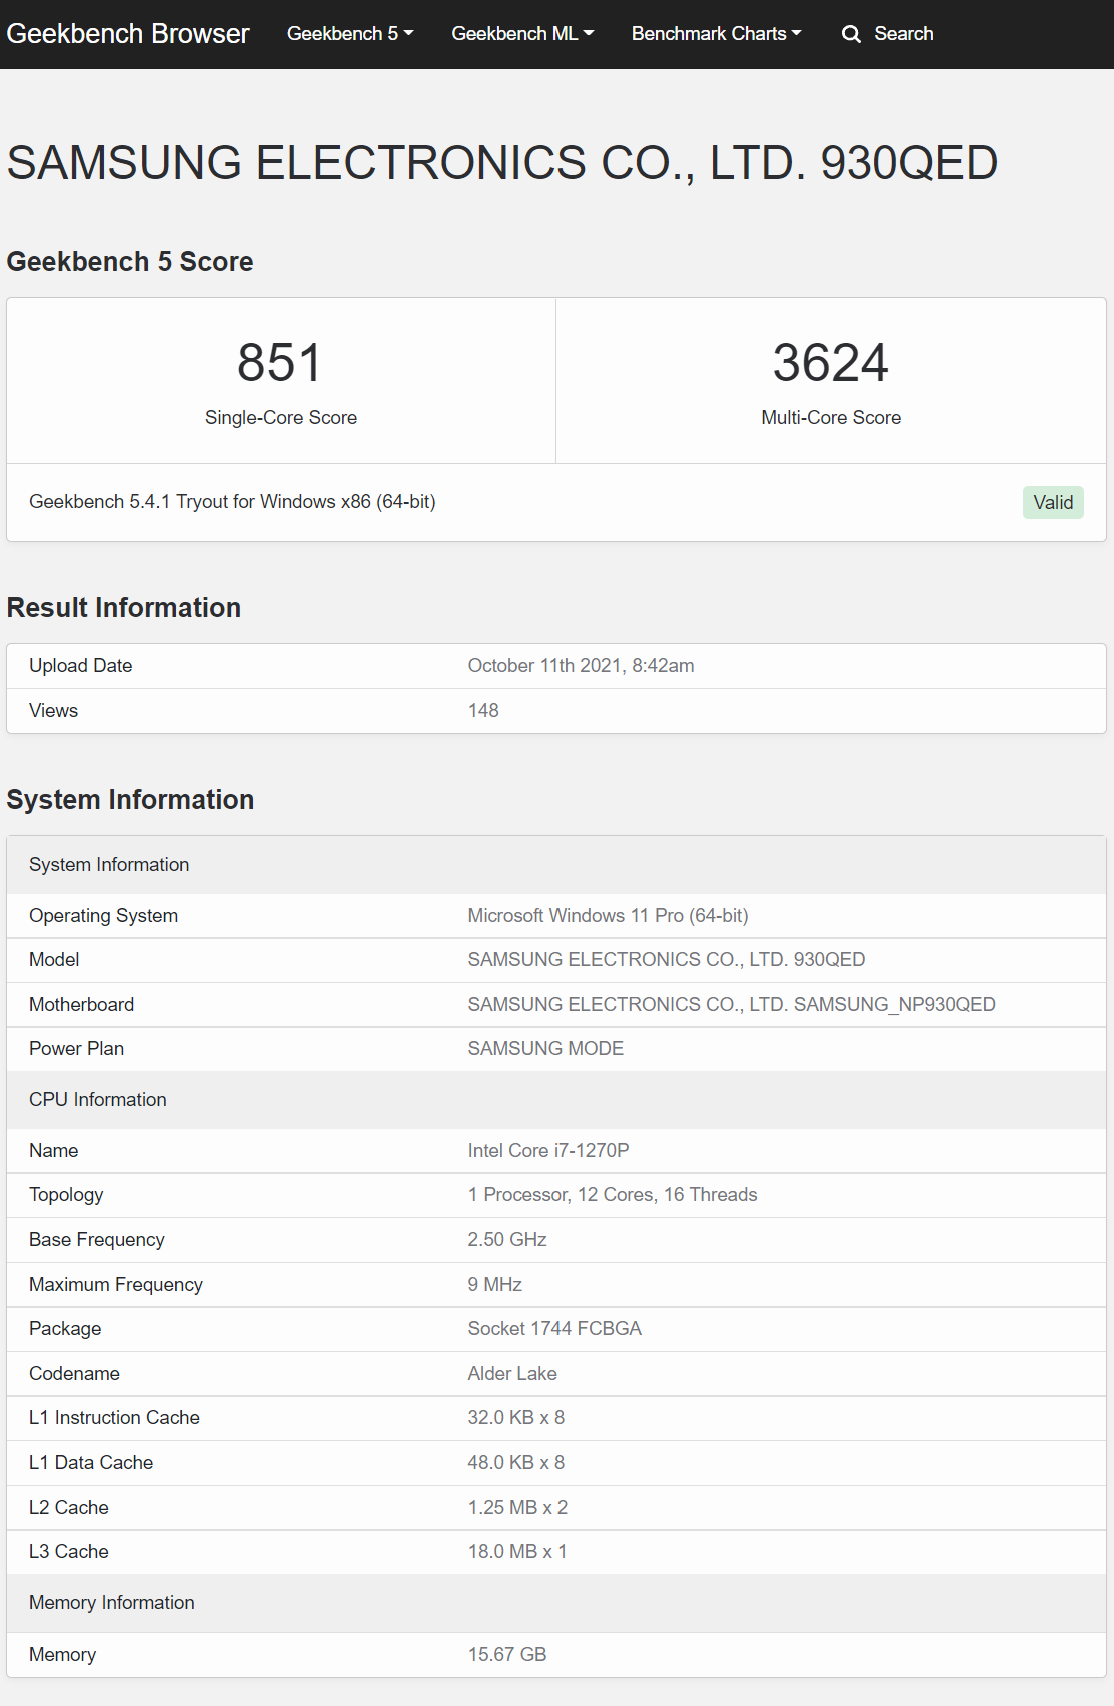The width and height of the screenshot is (1114, 1706).
Task: Click the Intel Core i7-1270P name
Action: (x=548, y=1151)
